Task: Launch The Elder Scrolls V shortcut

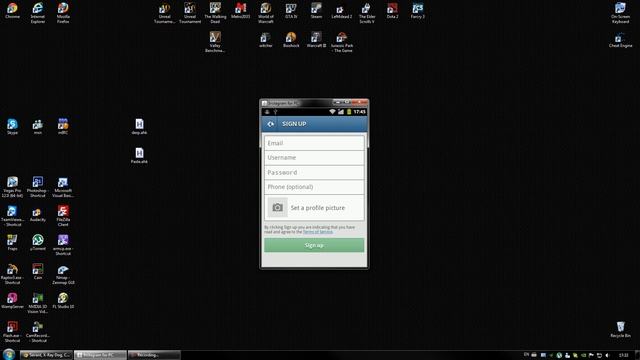Action: [367, 12]
